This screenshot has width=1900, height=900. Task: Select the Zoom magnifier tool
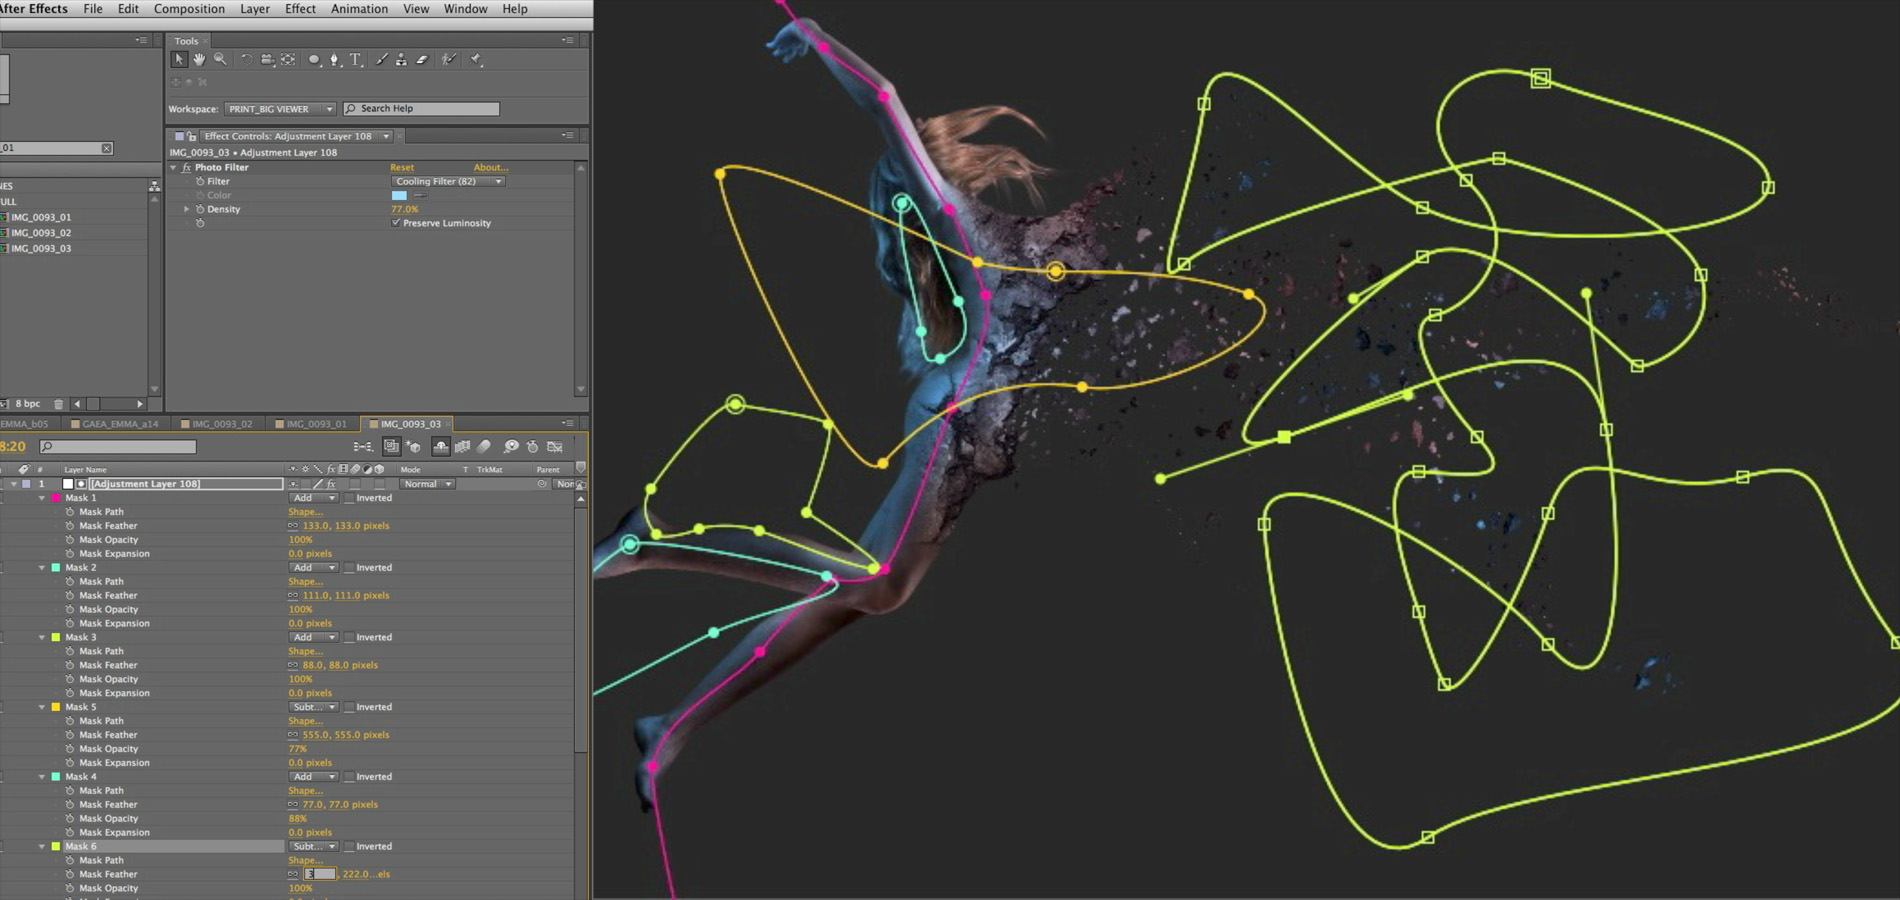tap(220, 59)
